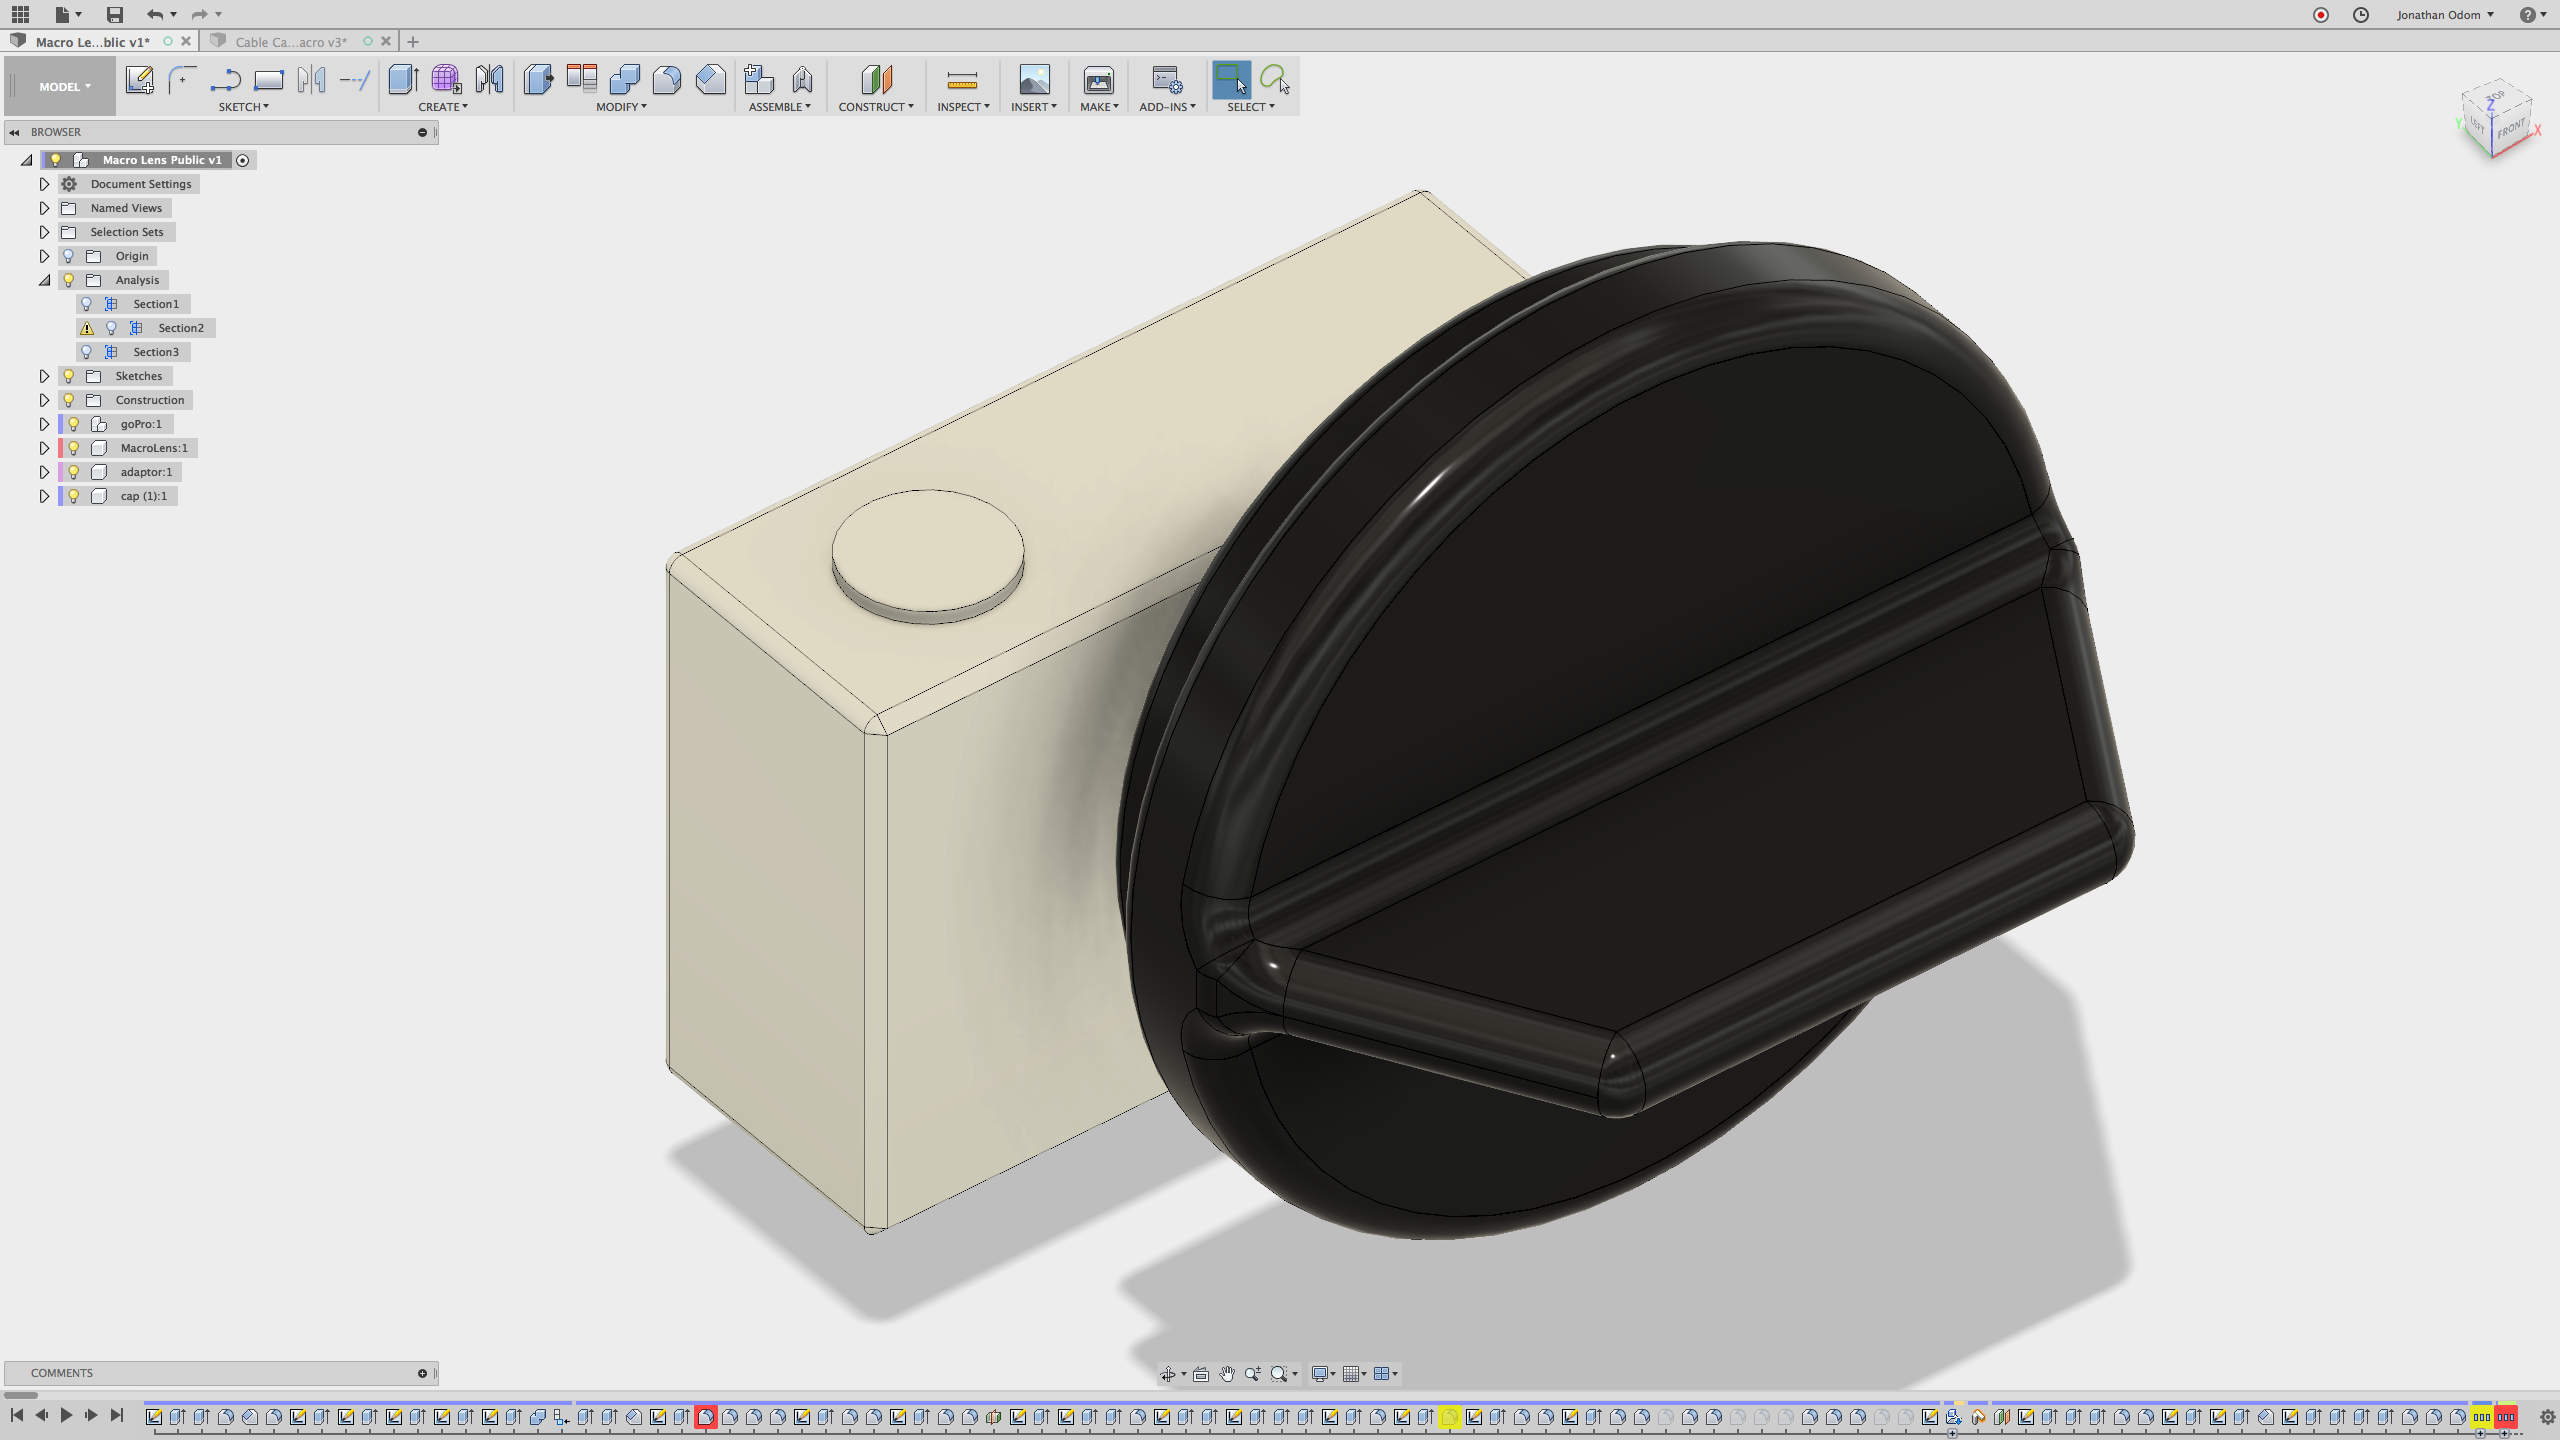The width and height of the screenshot is (2560, 1440).
Task: Toggle visibility bulb of Section1
Action: [86, 304]
